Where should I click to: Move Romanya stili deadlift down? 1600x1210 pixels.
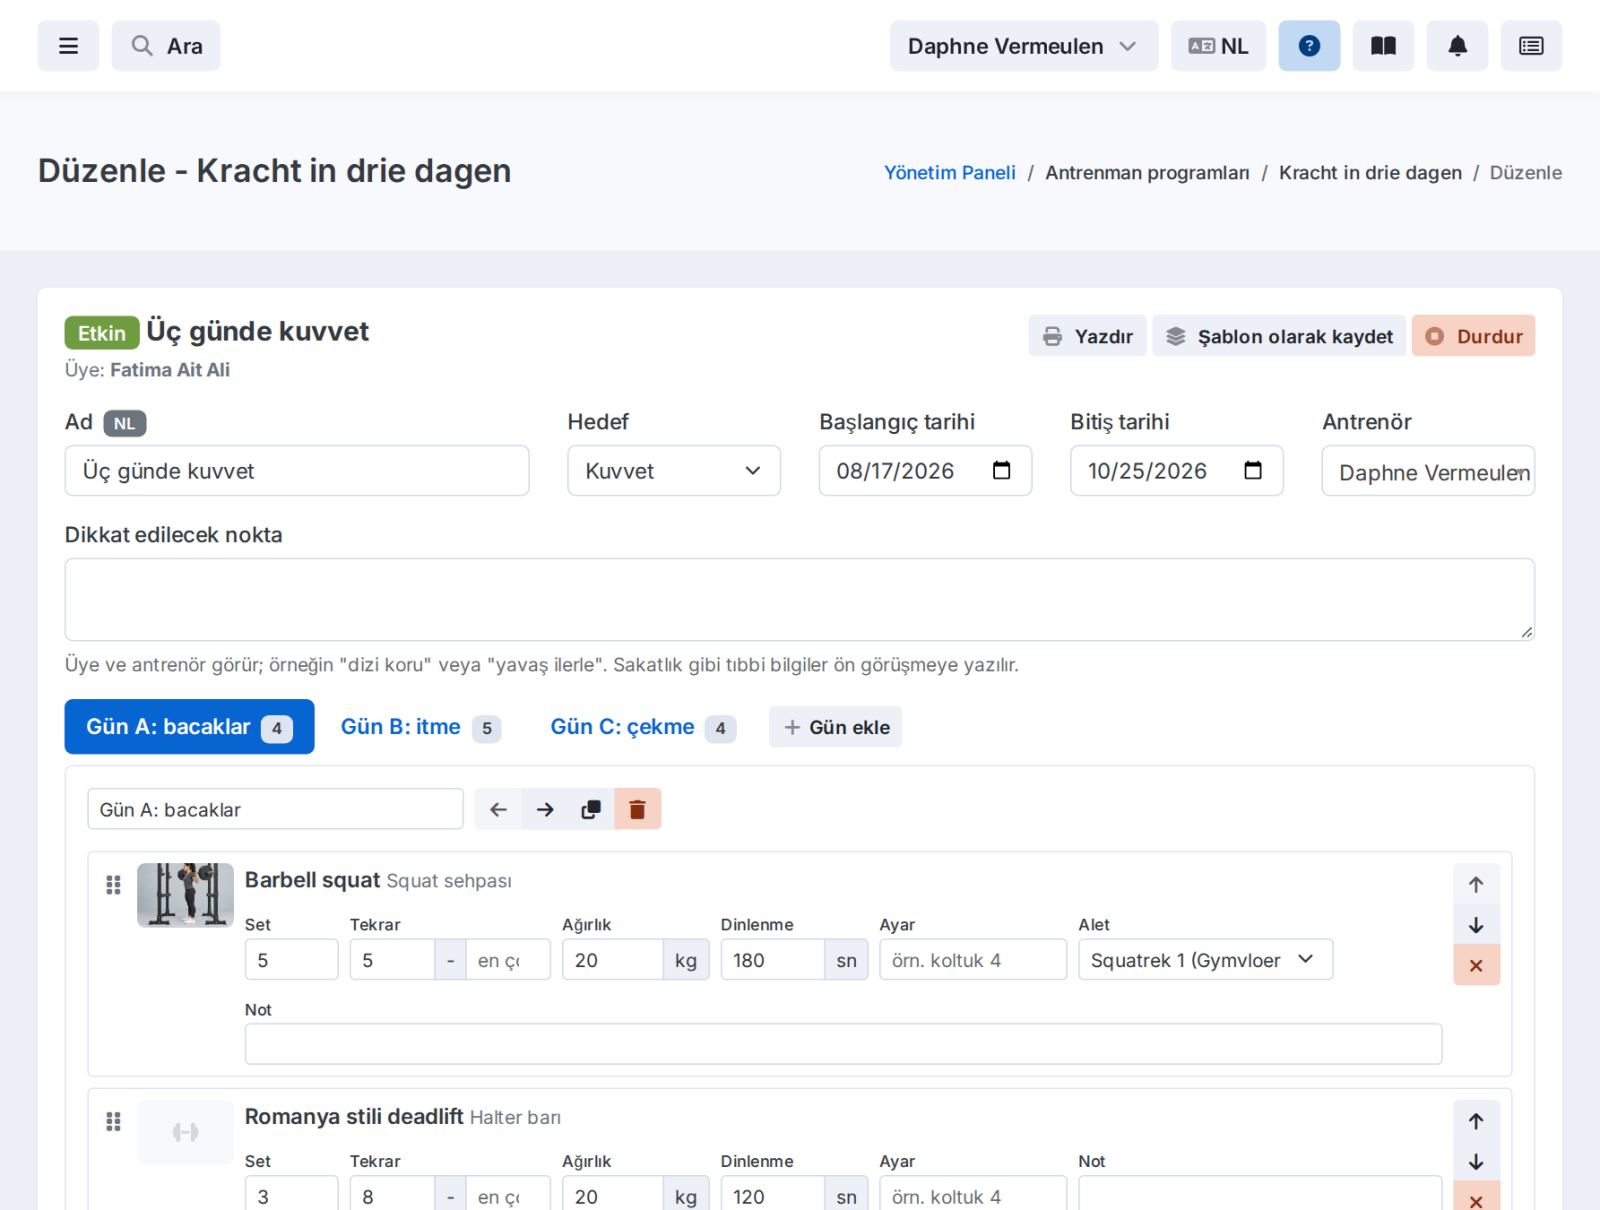(x=1476, y=1162)
